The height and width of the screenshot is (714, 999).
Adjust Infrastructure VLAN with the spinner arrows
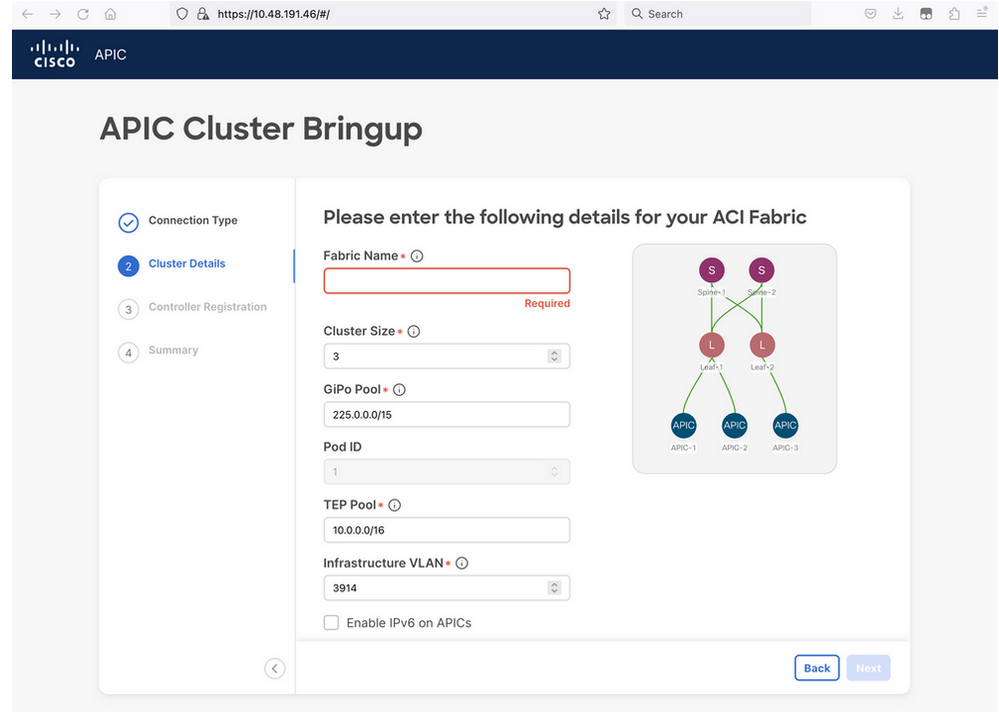click(554, 588)
